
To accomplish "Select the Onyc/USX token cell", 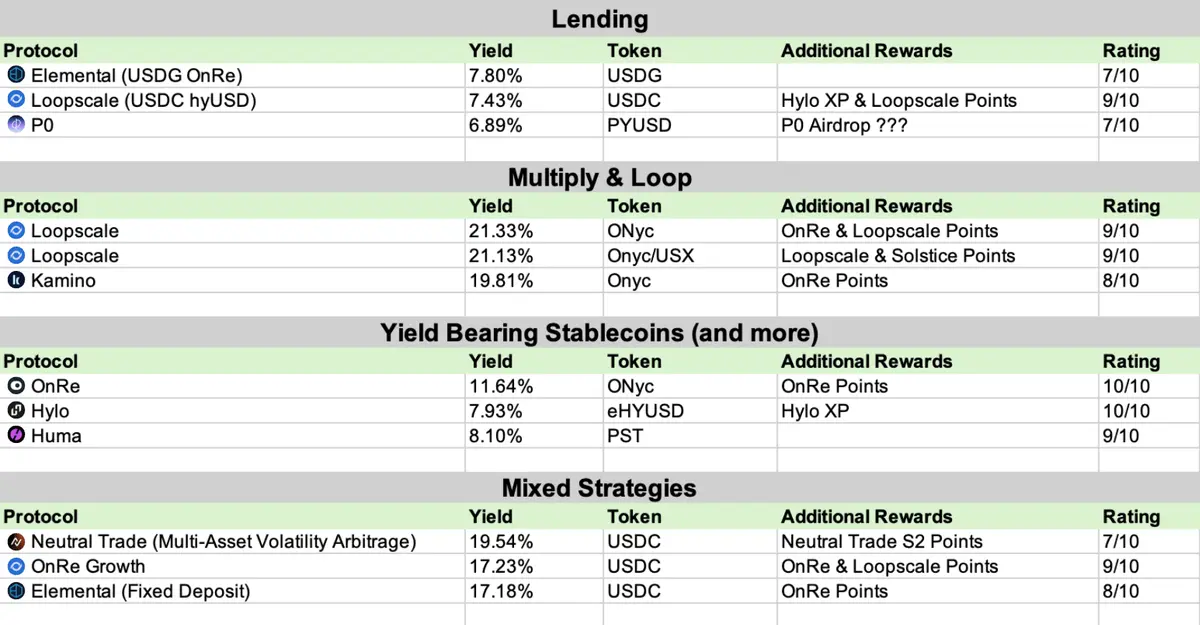I will pyautogui.click(x=690, y=256).
